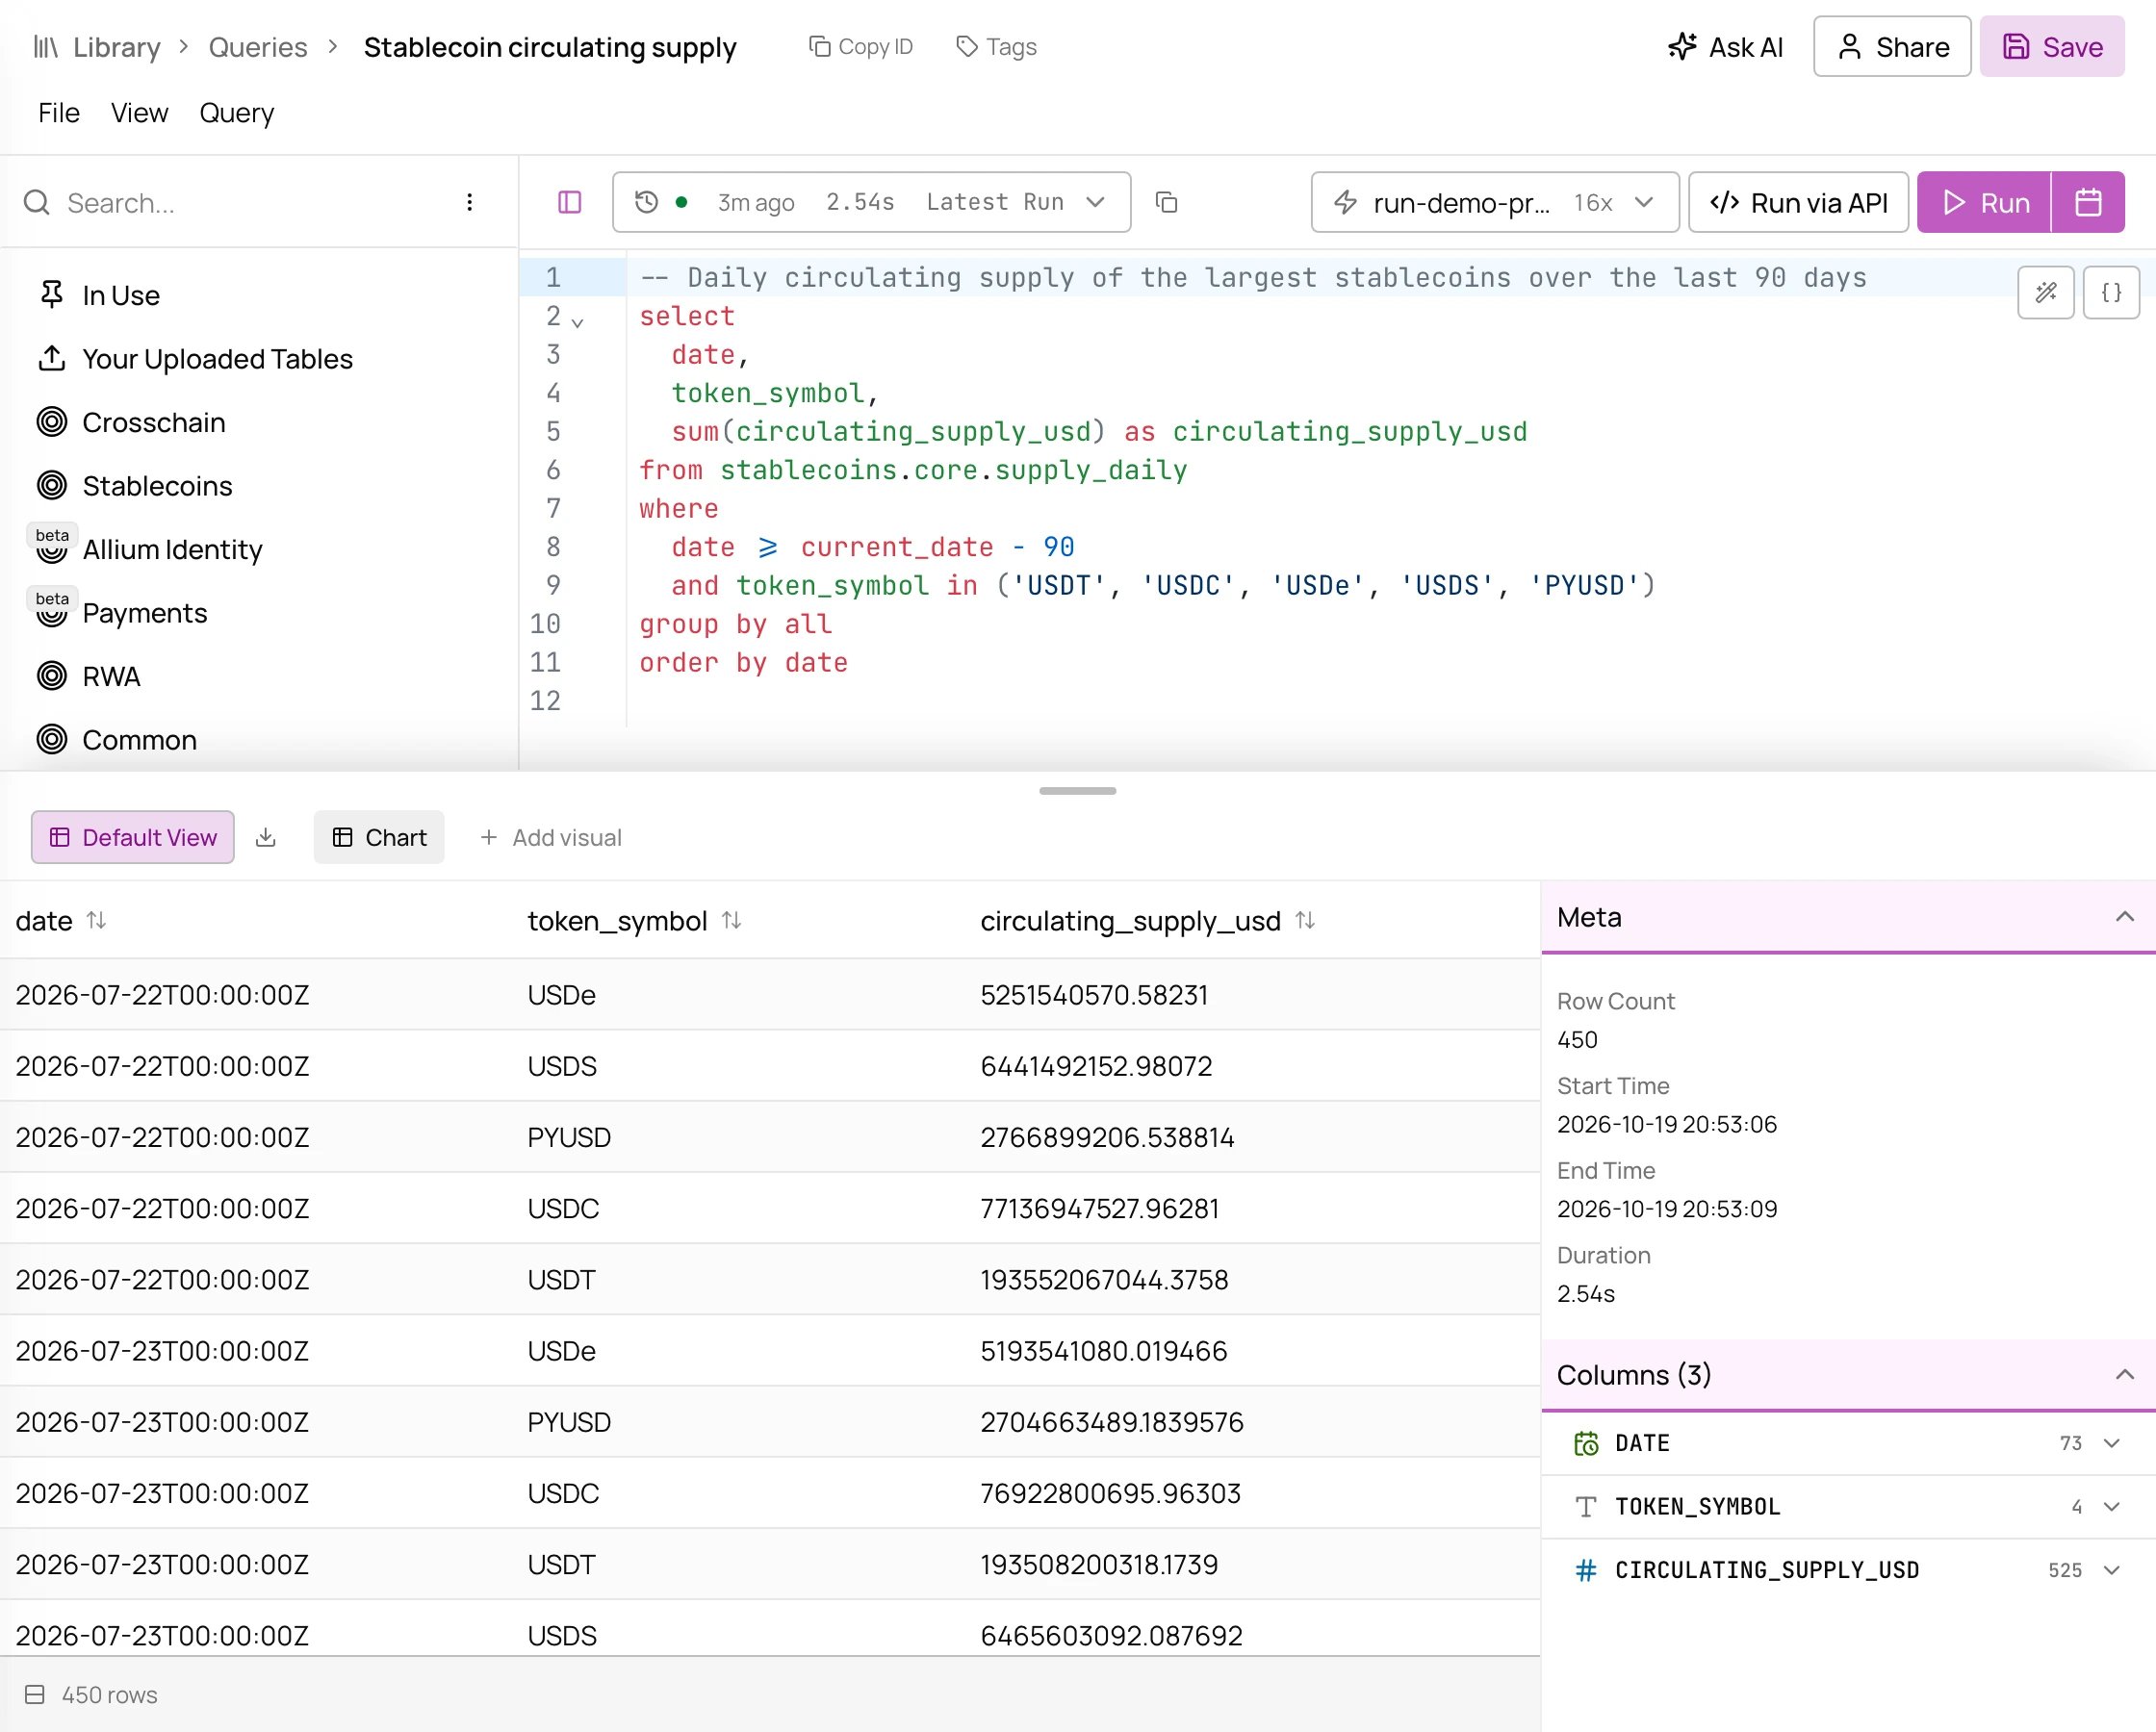Click the CIRCULATING_SUPPLY_USD number type icon

point(1586,1570)
